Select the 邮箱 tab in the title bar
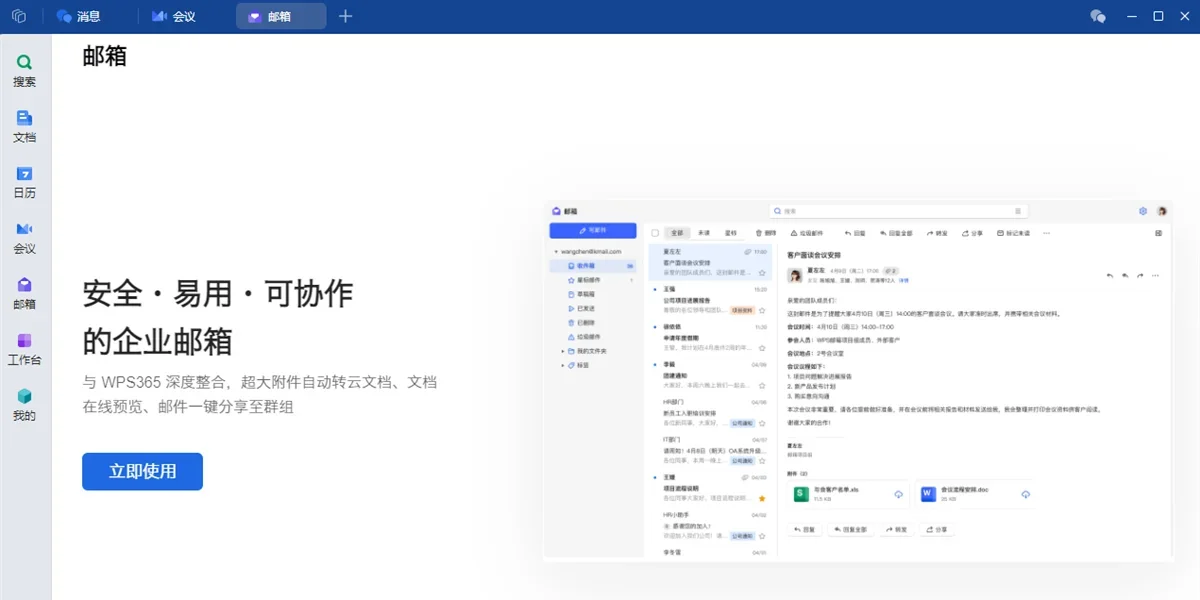 (281, 16)
